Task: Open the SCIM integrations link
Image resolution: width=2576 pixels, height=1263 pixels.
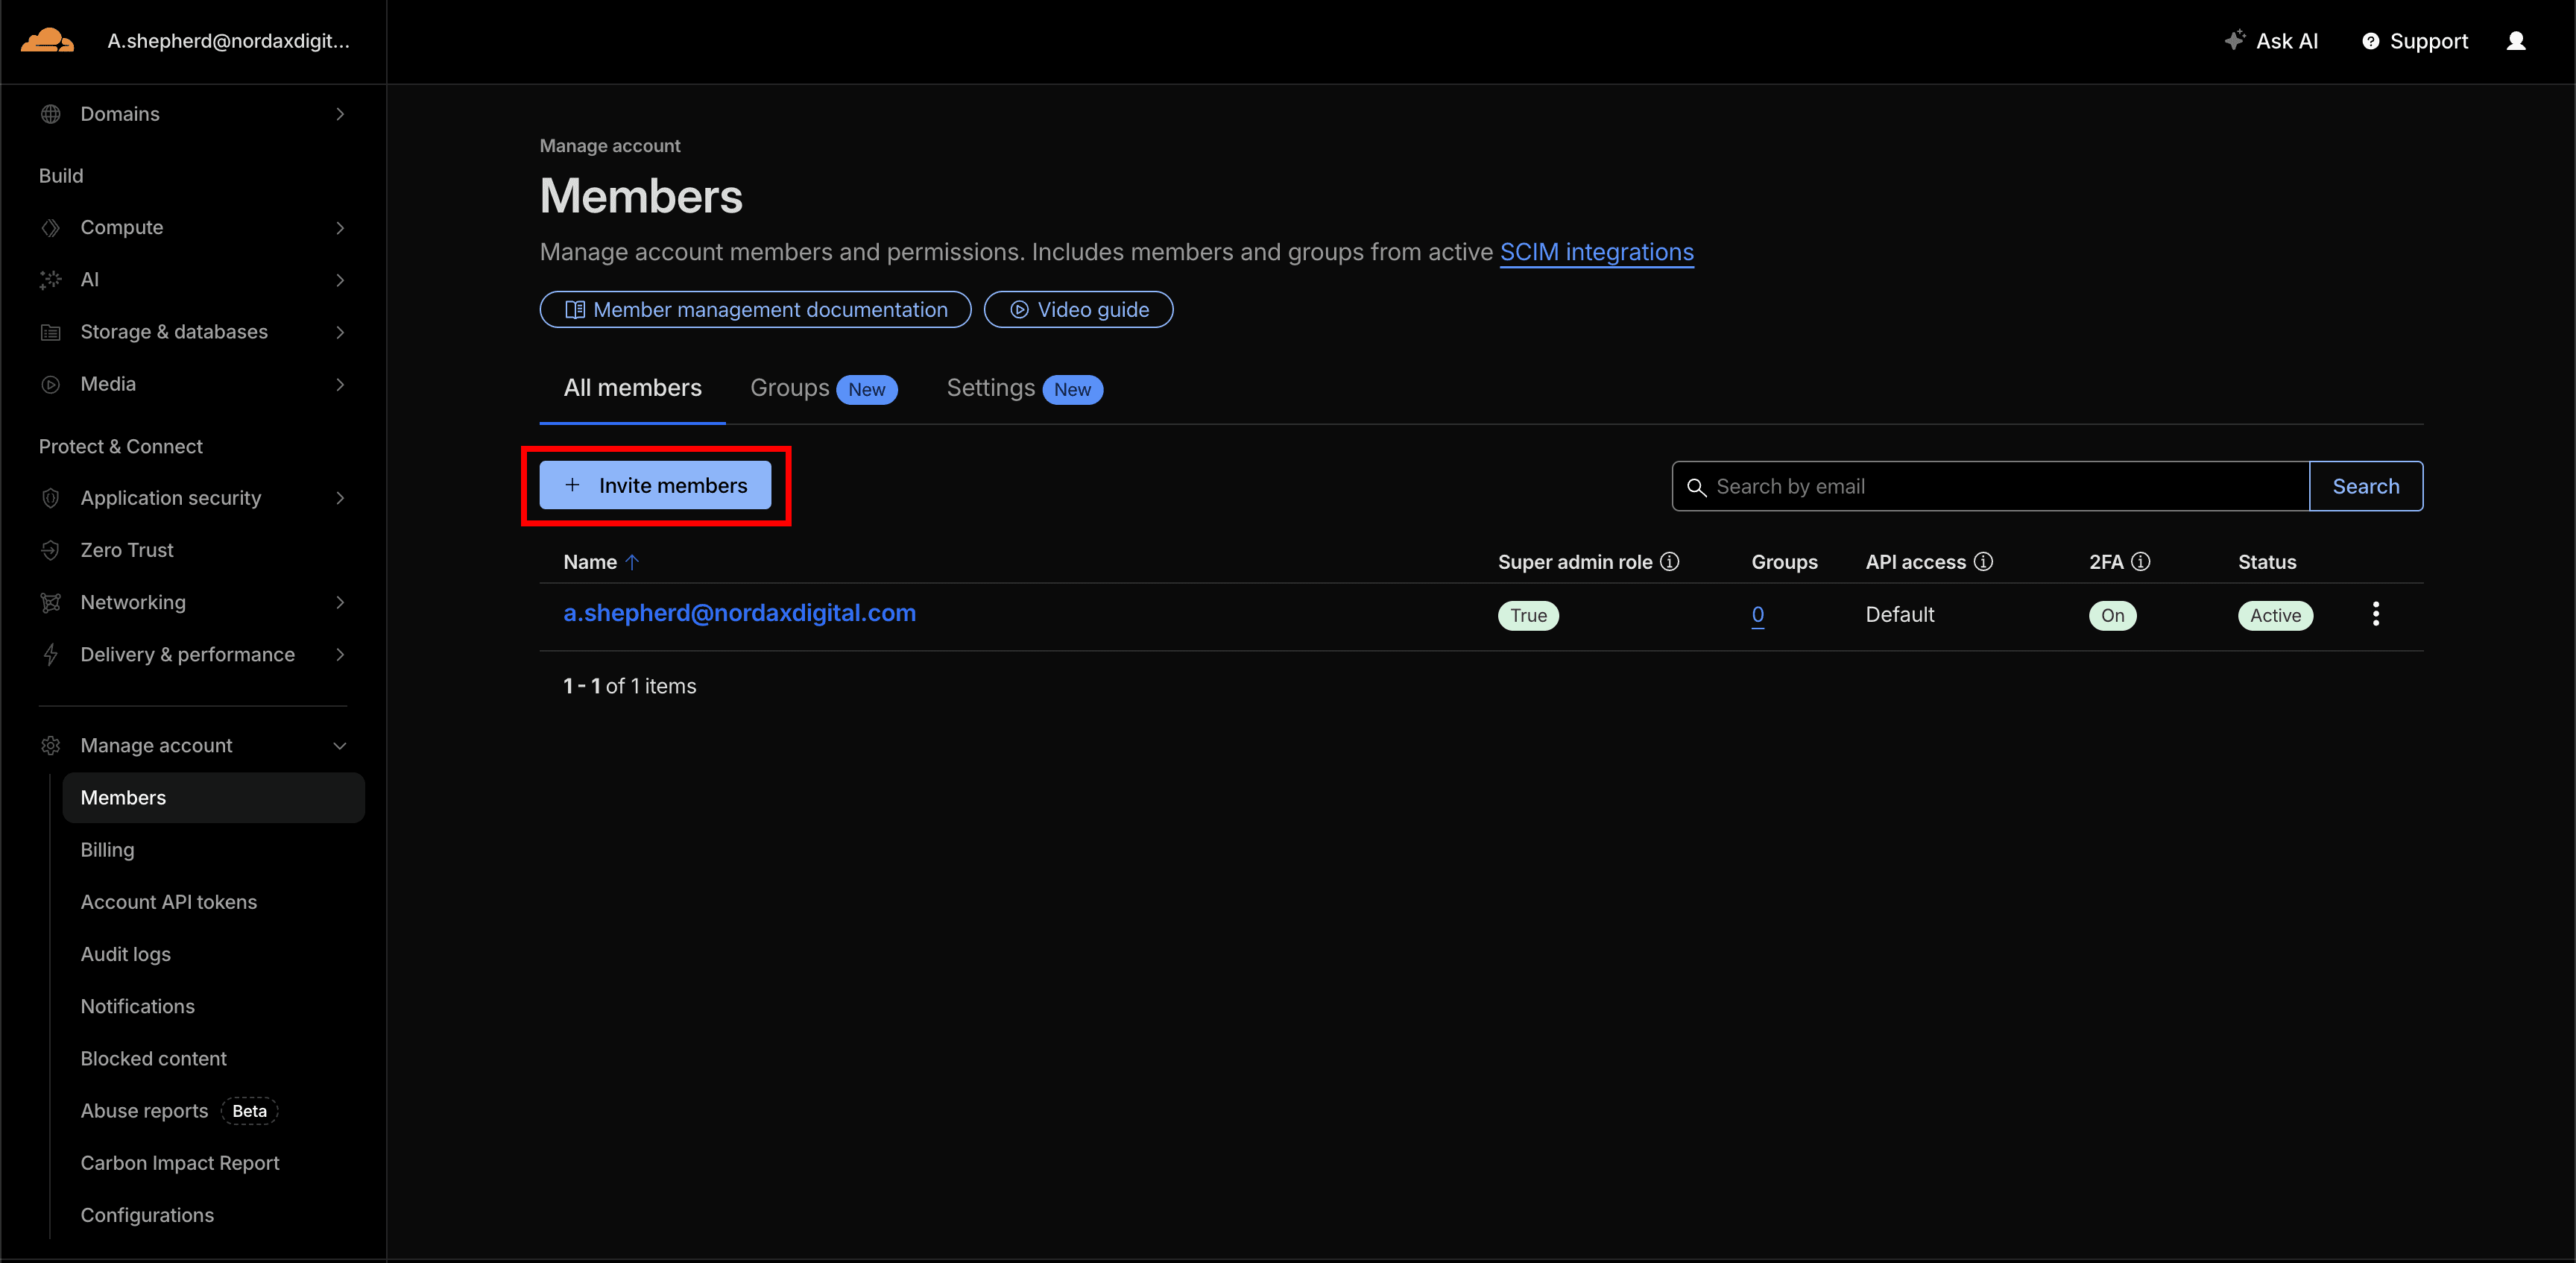Action: [1596, 252]
